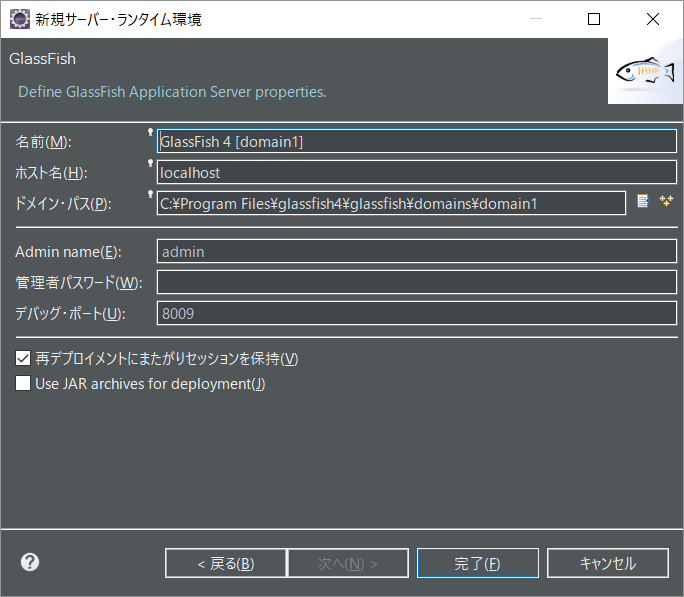Viewport: 684px width, 597px height.
Task: Click the Eclipse window icon in title bar
Action: coord(20,19)
